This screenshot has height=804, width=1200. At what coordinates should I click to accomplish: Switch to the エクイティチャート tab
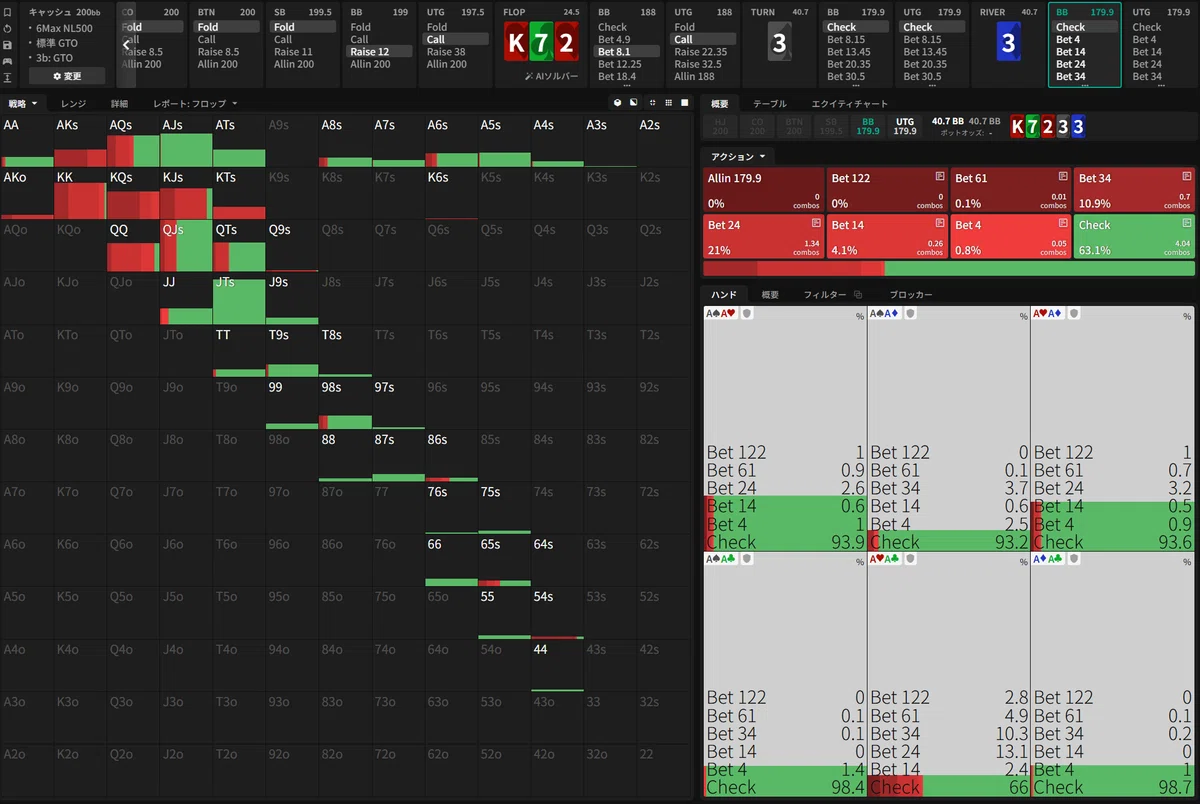point(849,103)
